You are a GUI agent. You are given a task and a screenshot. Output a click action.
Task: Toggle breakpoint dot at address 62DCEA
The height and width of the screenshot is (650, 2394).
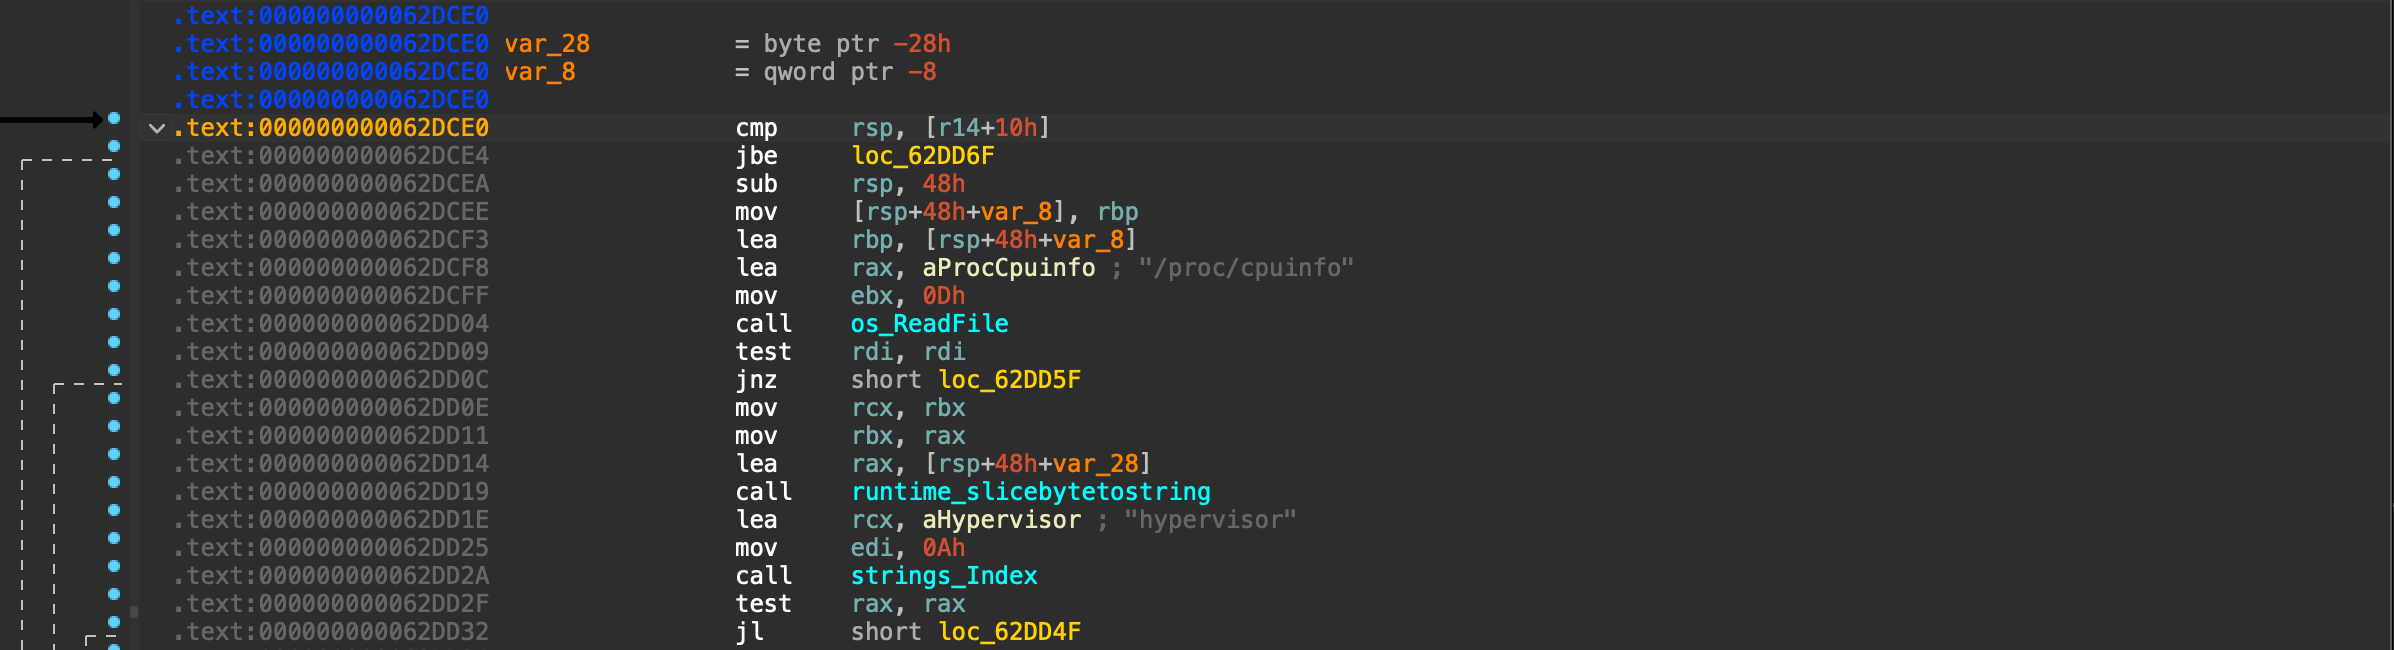coord(114,174)
